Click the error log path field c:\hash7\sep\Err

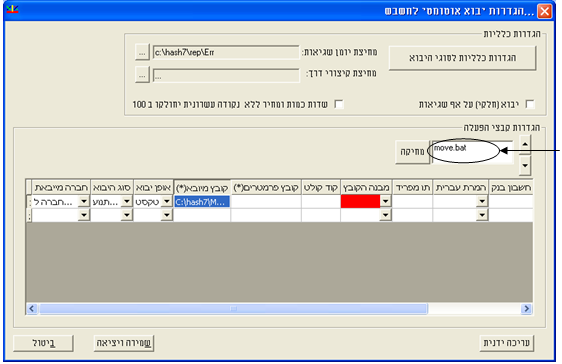226,52
